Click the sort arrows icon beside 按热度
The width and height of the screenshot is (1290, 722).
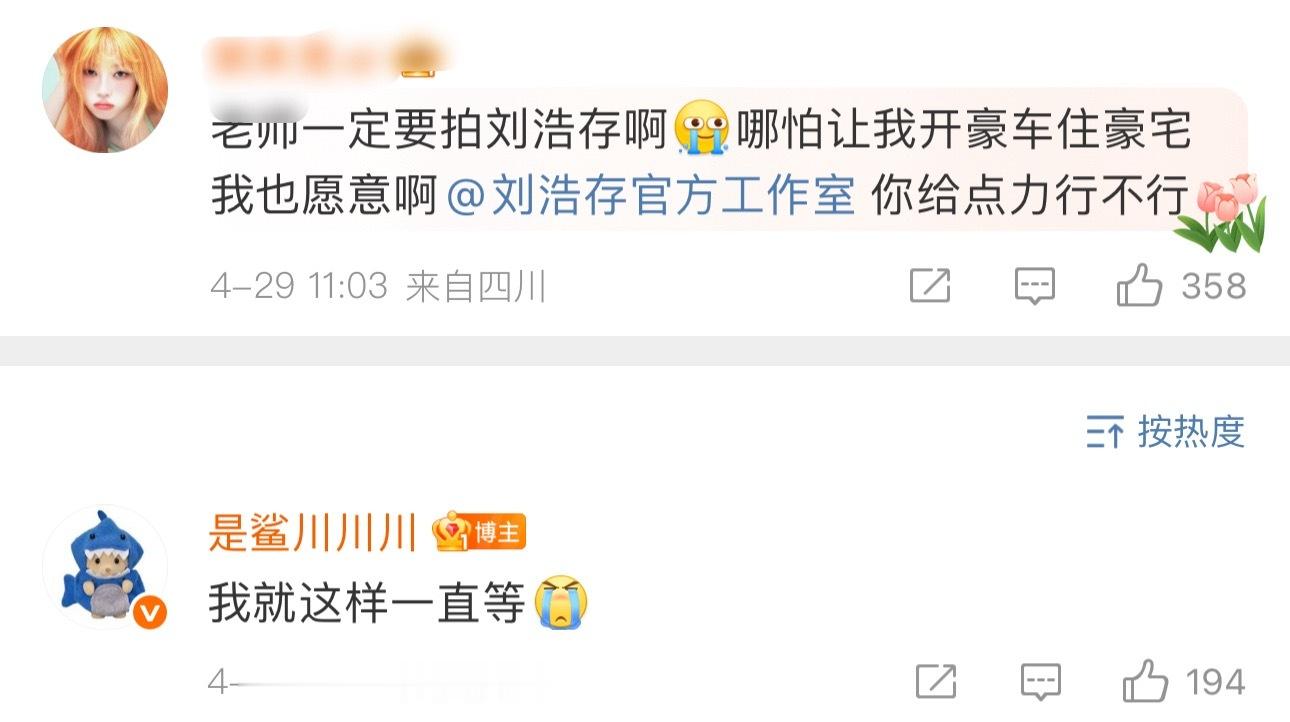tap(1105, 432)
